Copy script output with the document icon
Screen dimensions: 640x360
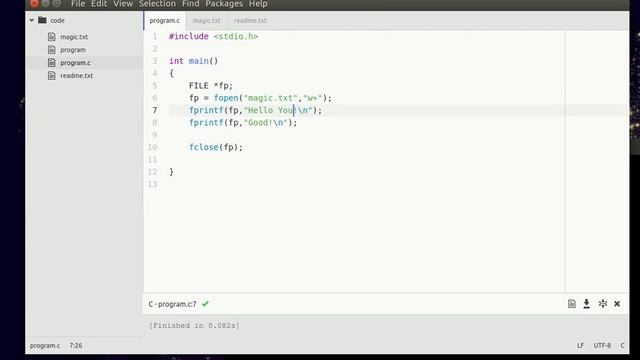click(x=571, y=304)
